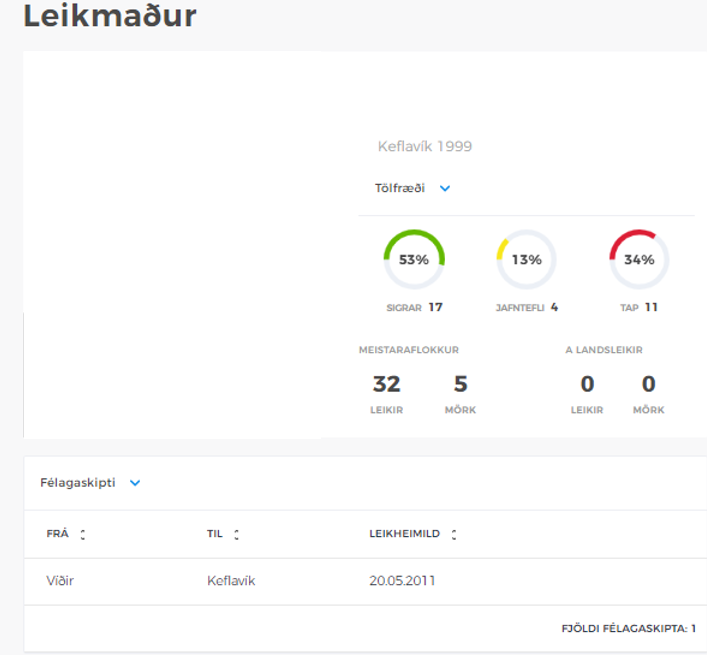The width and height of the screenshot is (707, 658).
Task: Click the A LANDSLEIKIR label
Action: [604, 350]
